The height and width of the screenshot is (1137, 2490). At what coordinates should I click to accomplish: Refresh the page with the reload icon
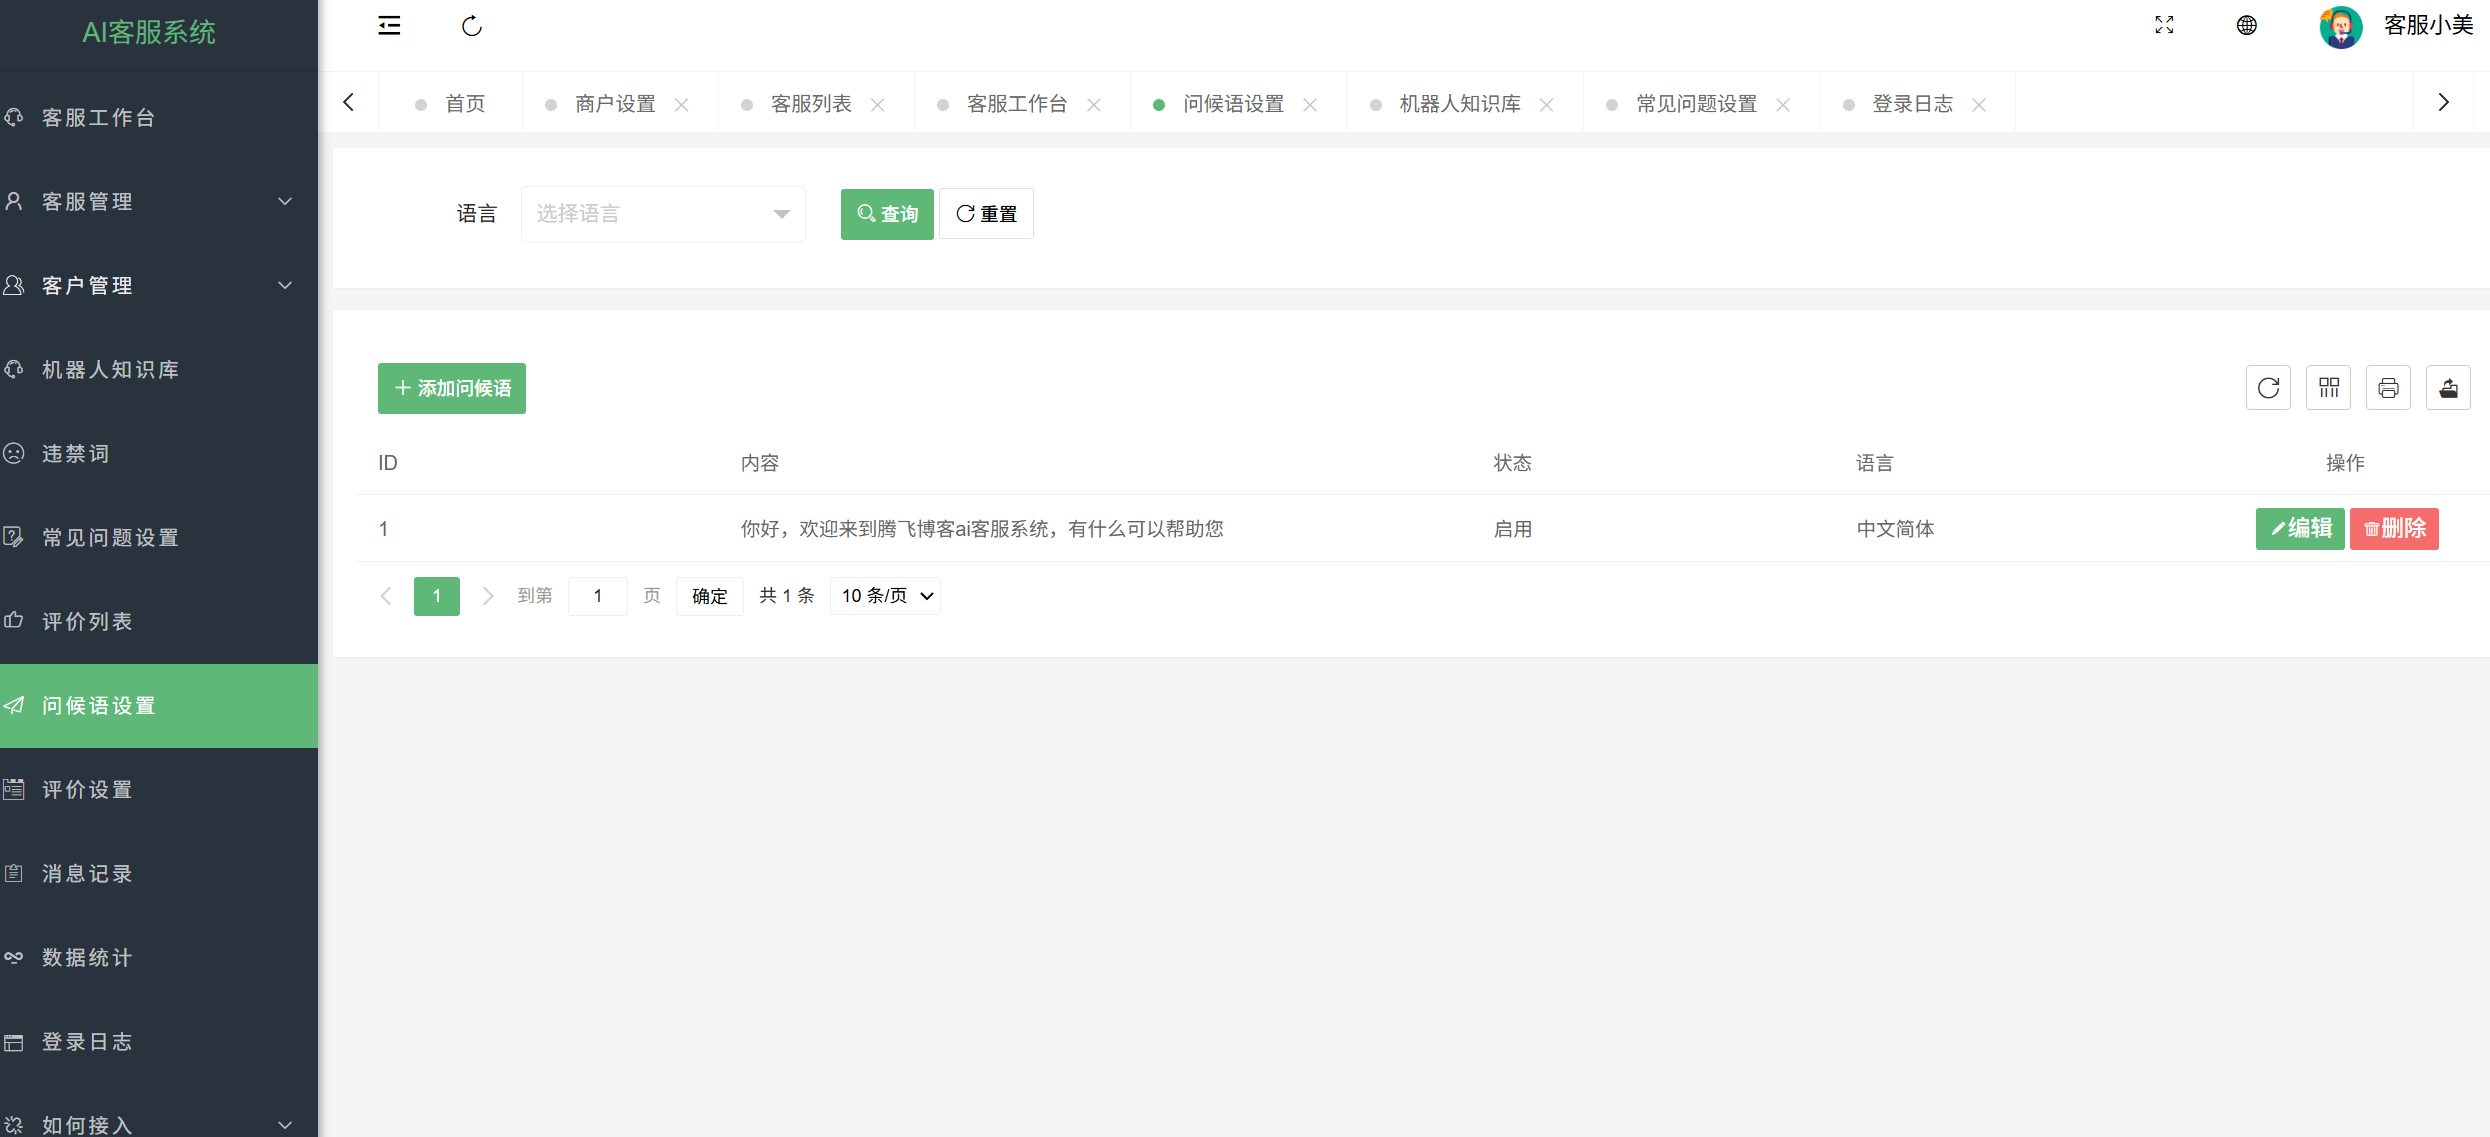pyautogui.click(x=472, y=27)
